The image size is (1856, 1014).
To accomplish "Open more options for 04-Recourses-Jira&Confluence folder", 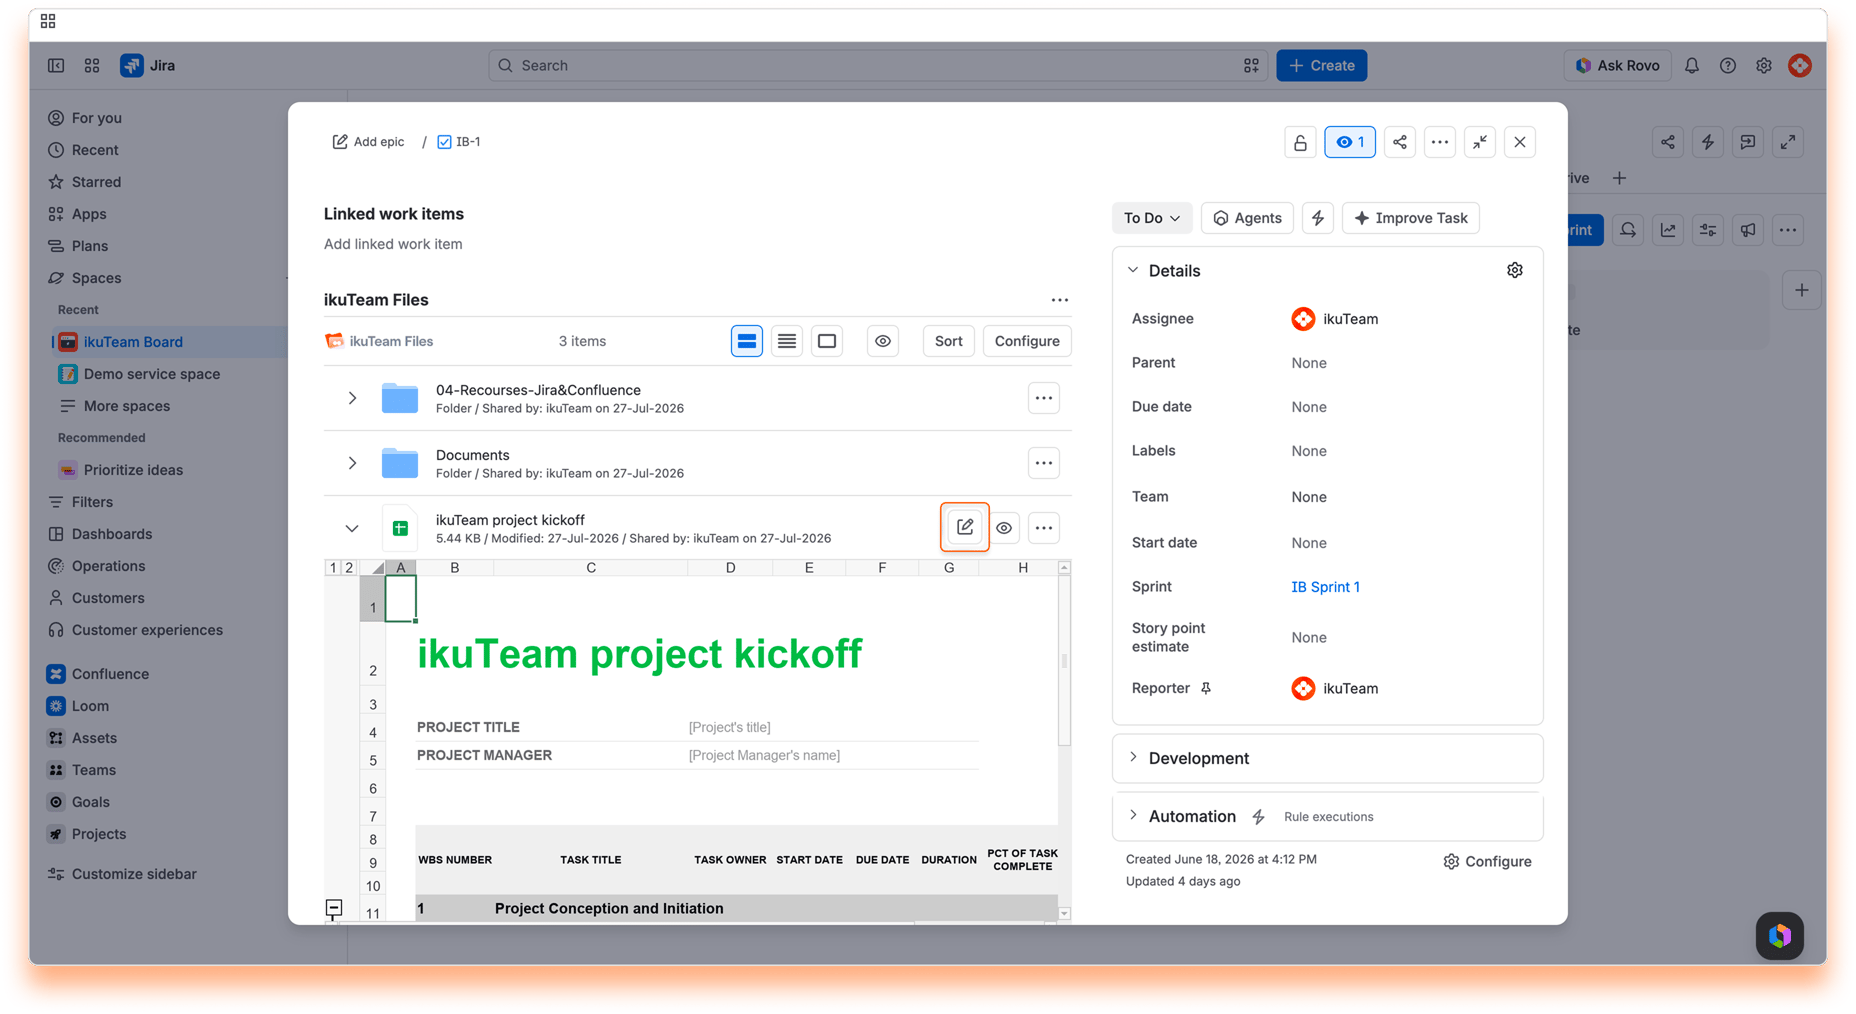I will point(1043,398).
